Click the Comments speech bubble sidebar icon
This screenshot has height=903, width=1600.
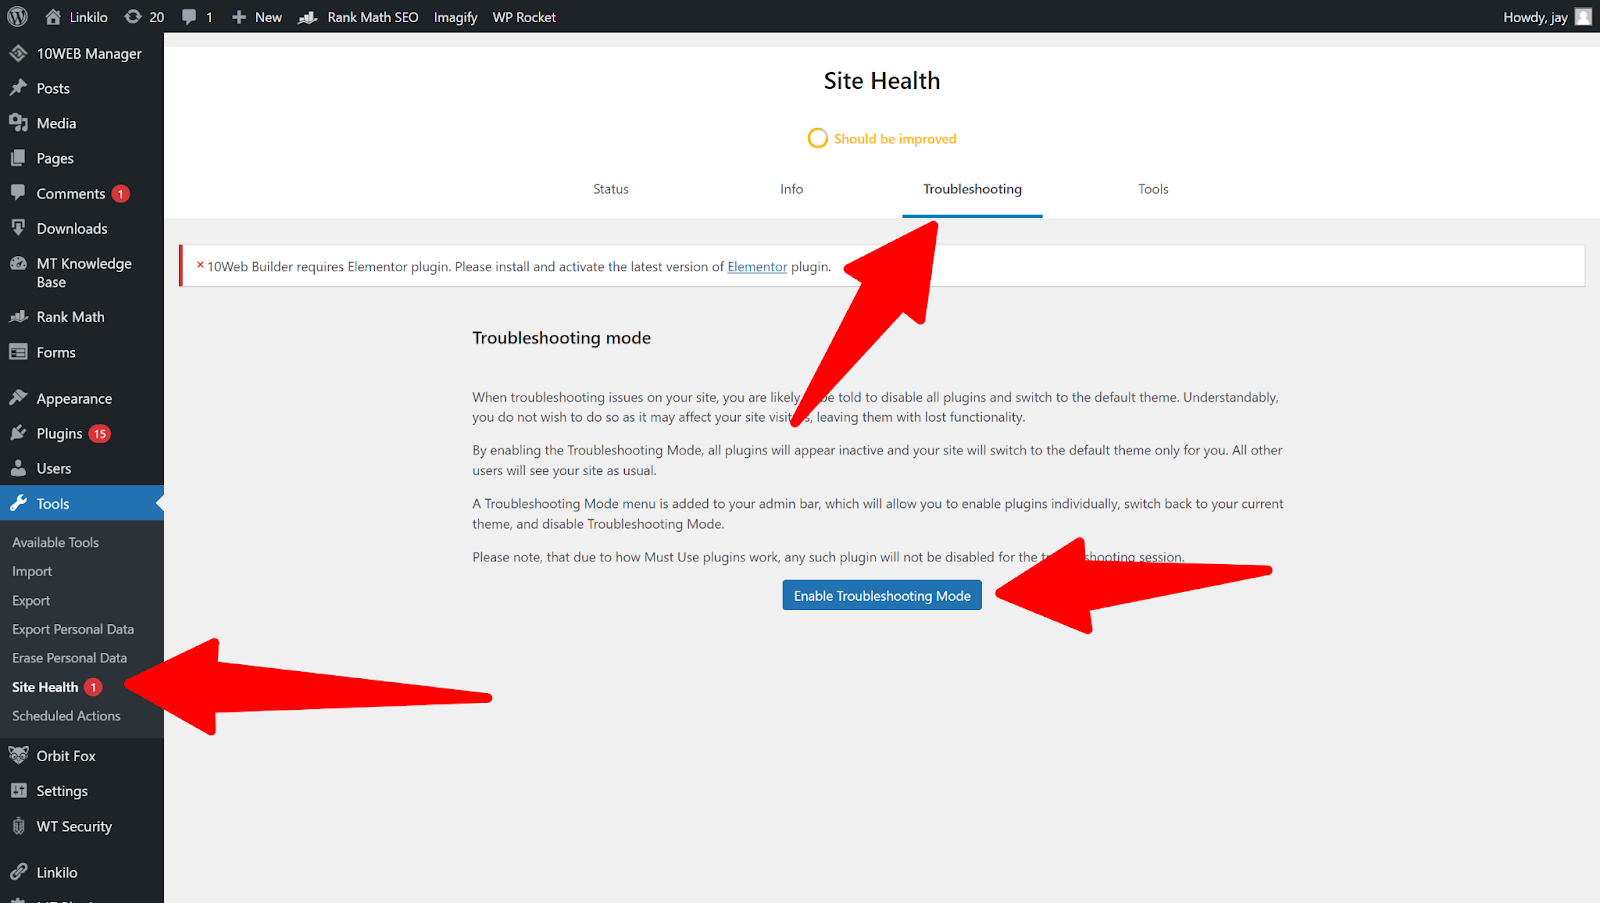click(x=18, y=193)
